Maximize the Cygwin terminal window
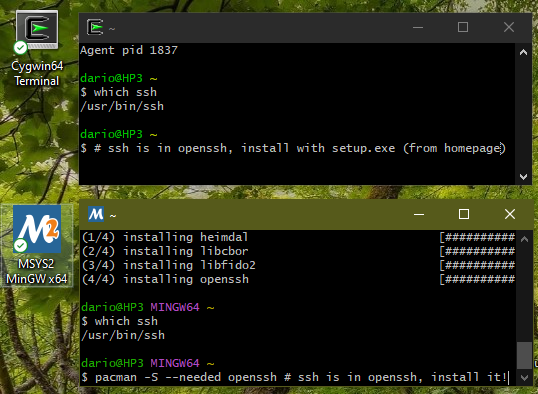The image size is (538, 394). [x=463, y=27]
